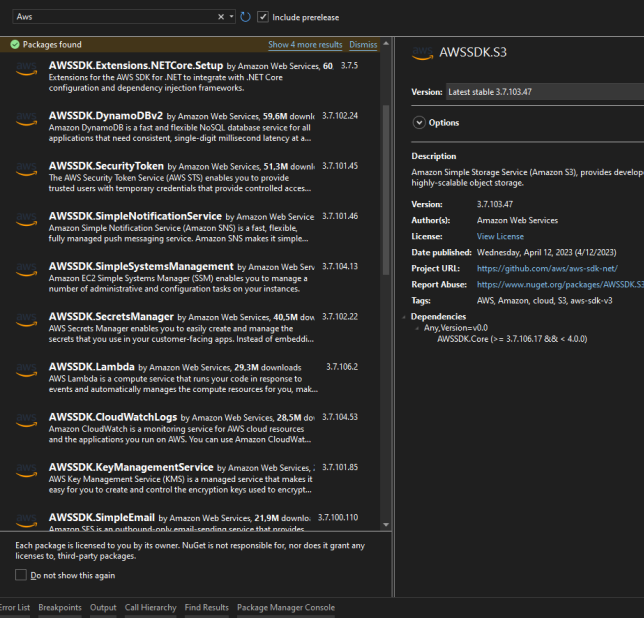Screen dimensions: 644x618
Task: Clear the Aws search box text
Action: 221,16
